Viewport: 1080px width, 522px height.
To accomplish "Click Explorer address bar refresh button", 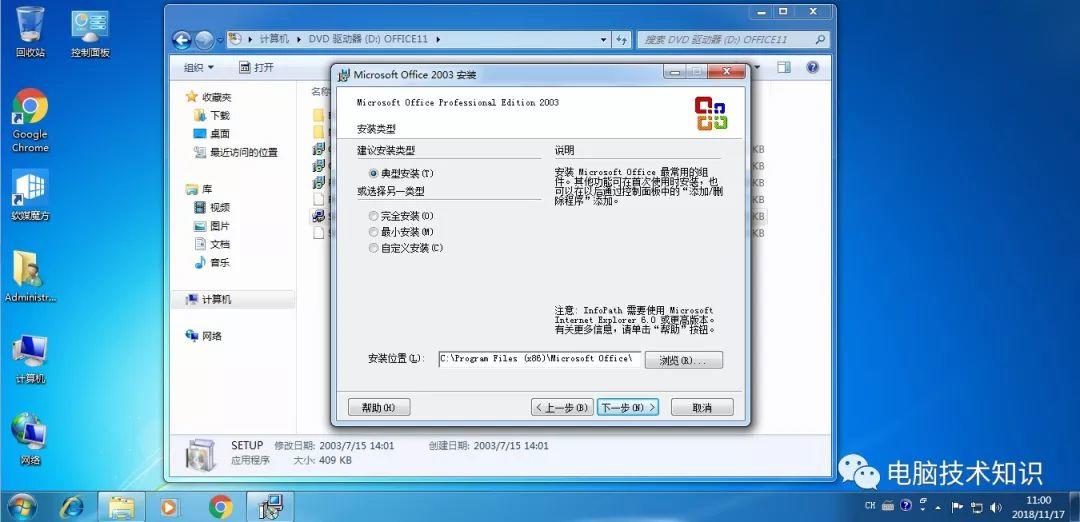I will pos(622,39).
